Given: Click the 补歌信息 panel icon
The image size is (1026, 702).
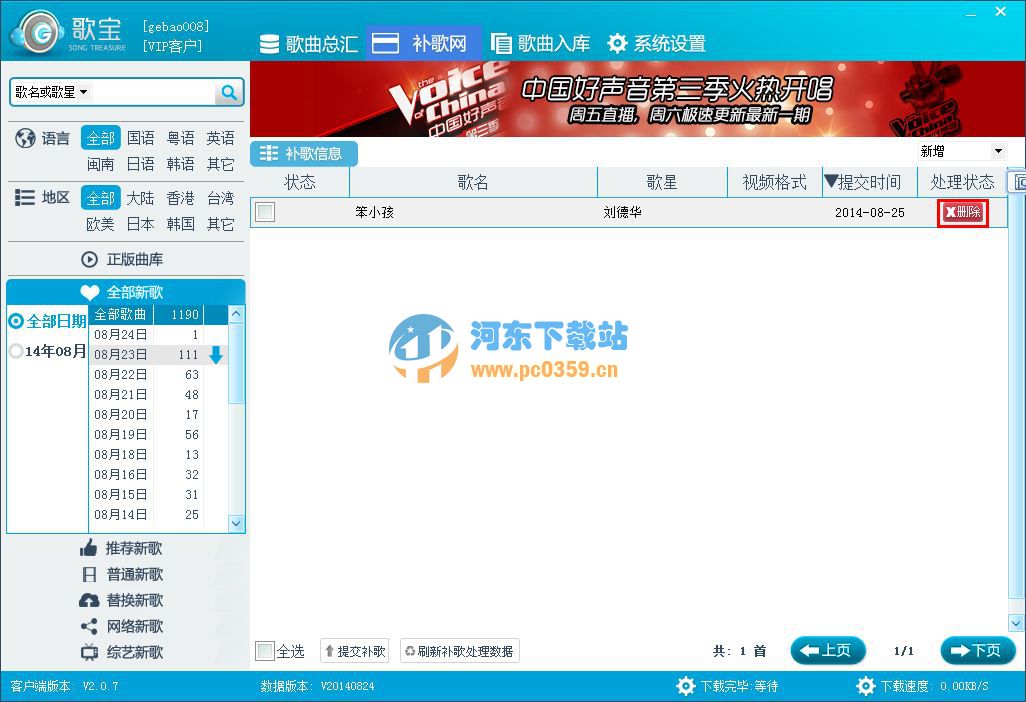Looking at the screenshot, I should point(268,154).
